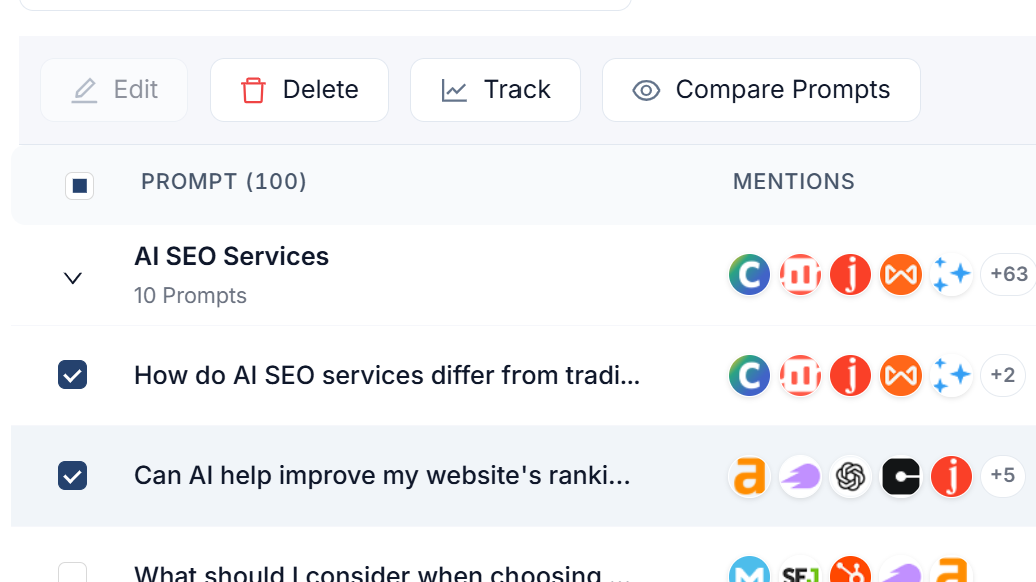Click the +2 mentions badge
Image resolution: width=1036 pixels, height=582 pixels.
[1002, 375]
